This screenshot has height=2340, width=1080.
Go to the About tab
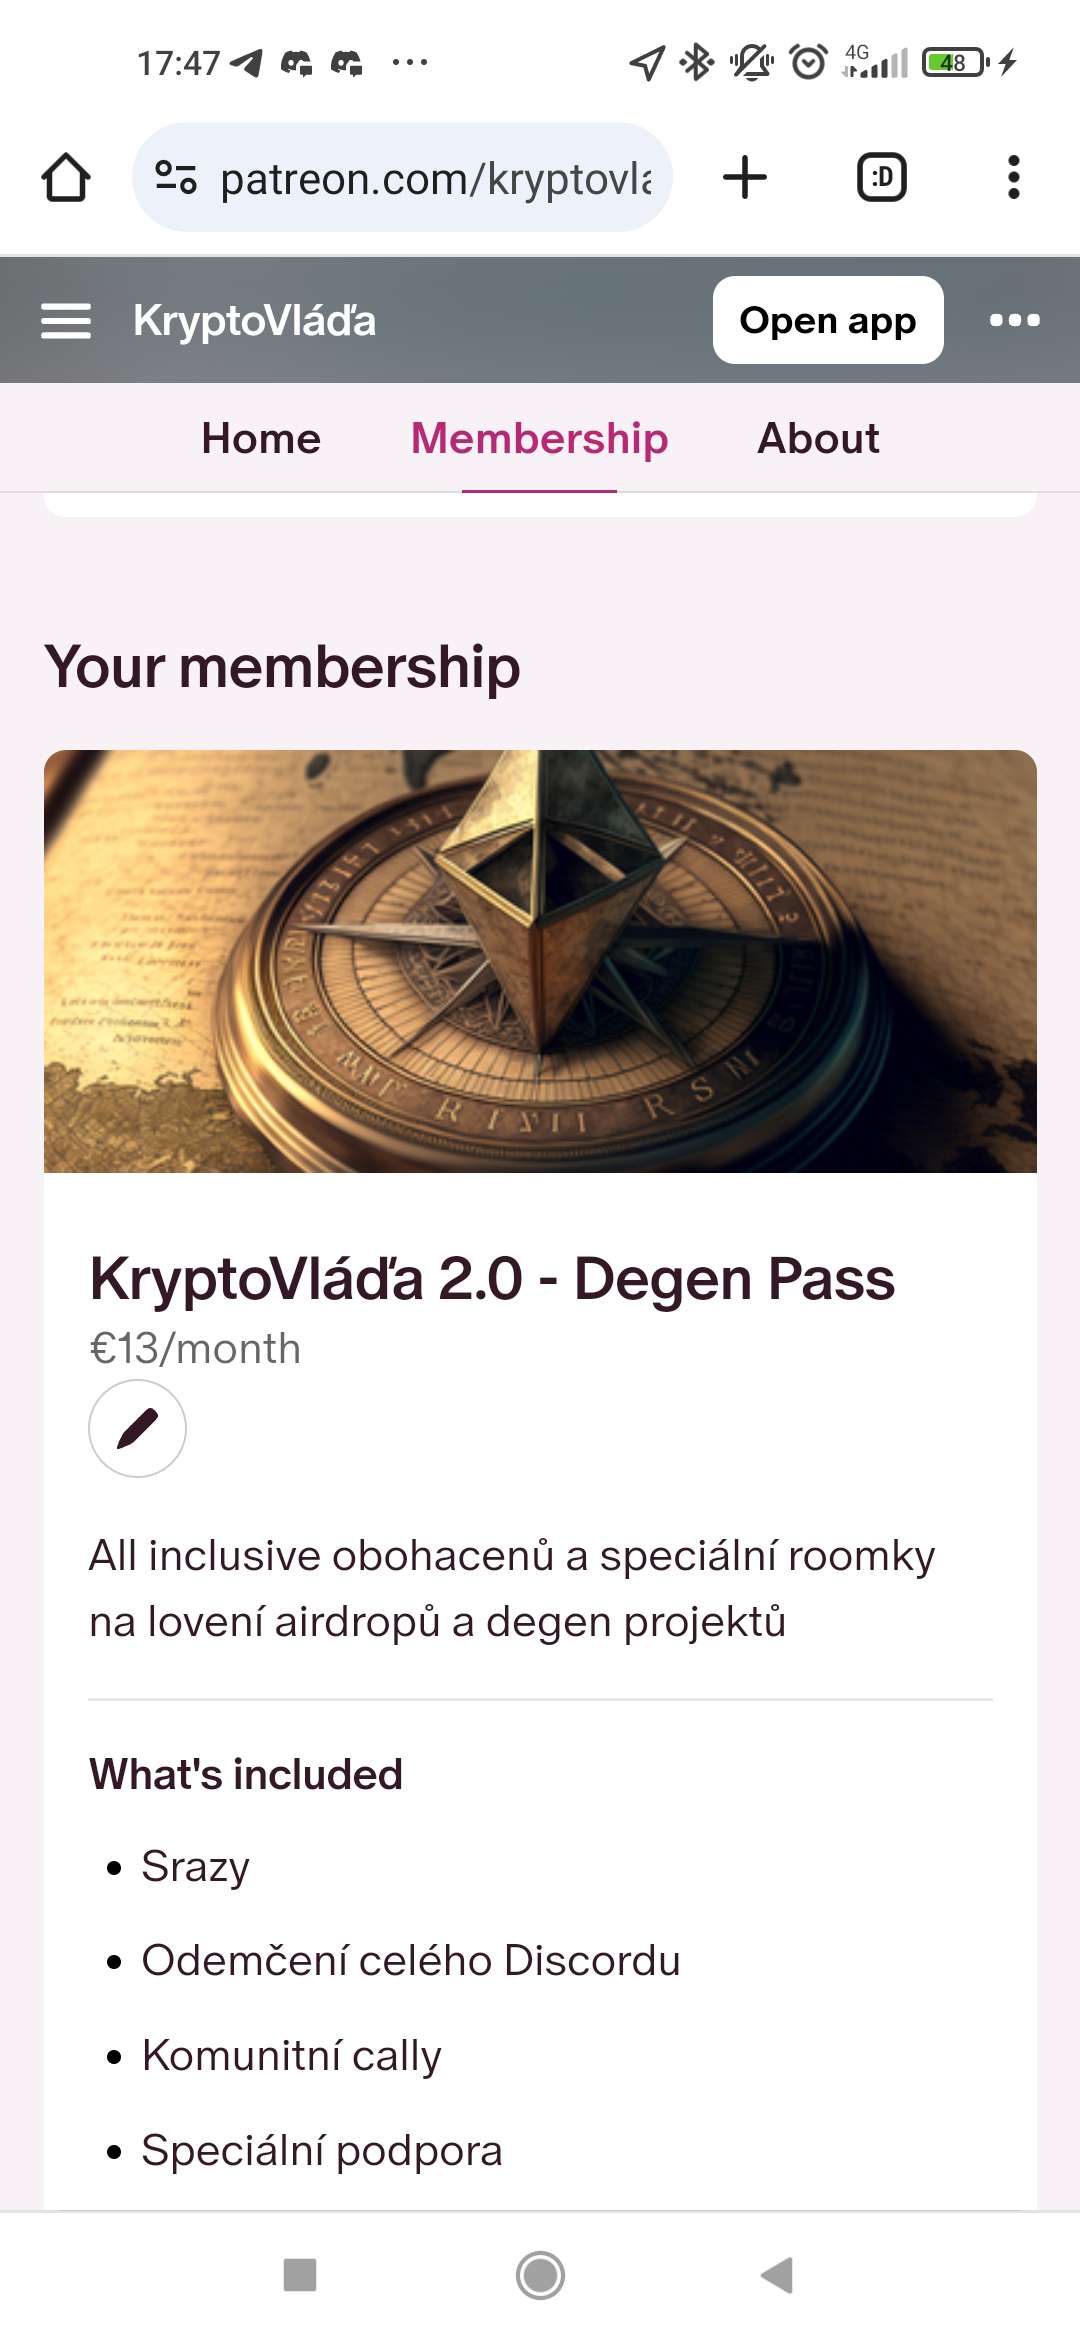click(818, 439)
